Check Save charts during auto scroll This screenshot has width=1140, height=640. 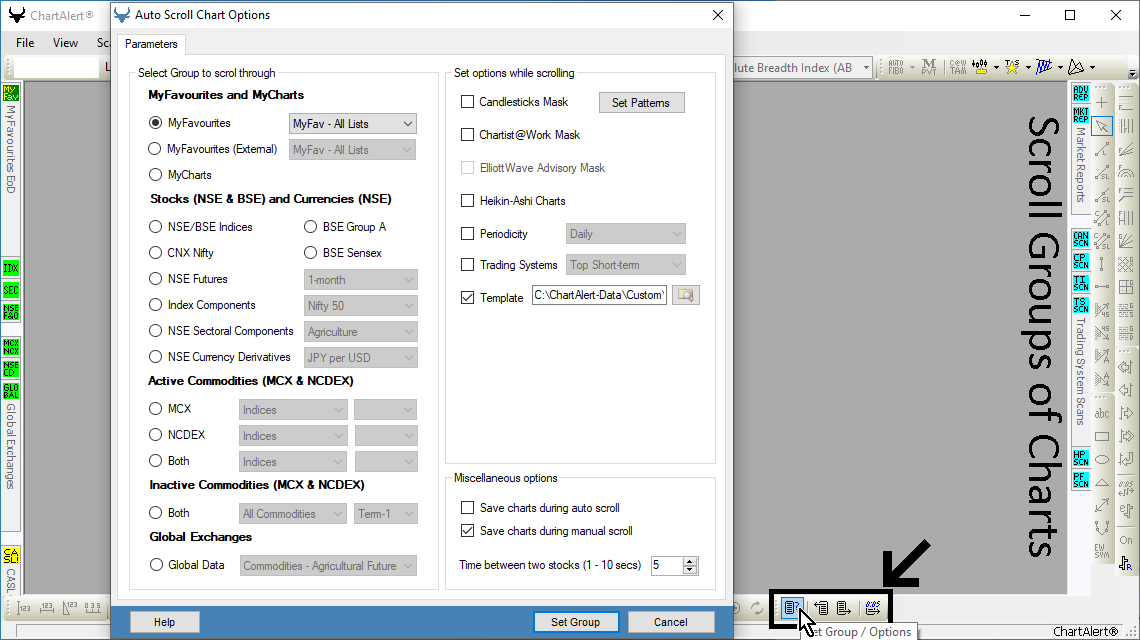(467, 508)
